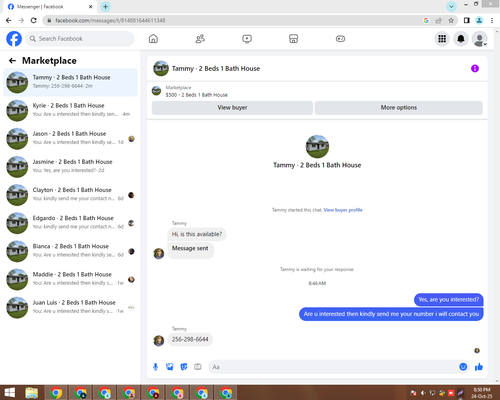
Task: Click the View buyer button
Action: point(232,108)
